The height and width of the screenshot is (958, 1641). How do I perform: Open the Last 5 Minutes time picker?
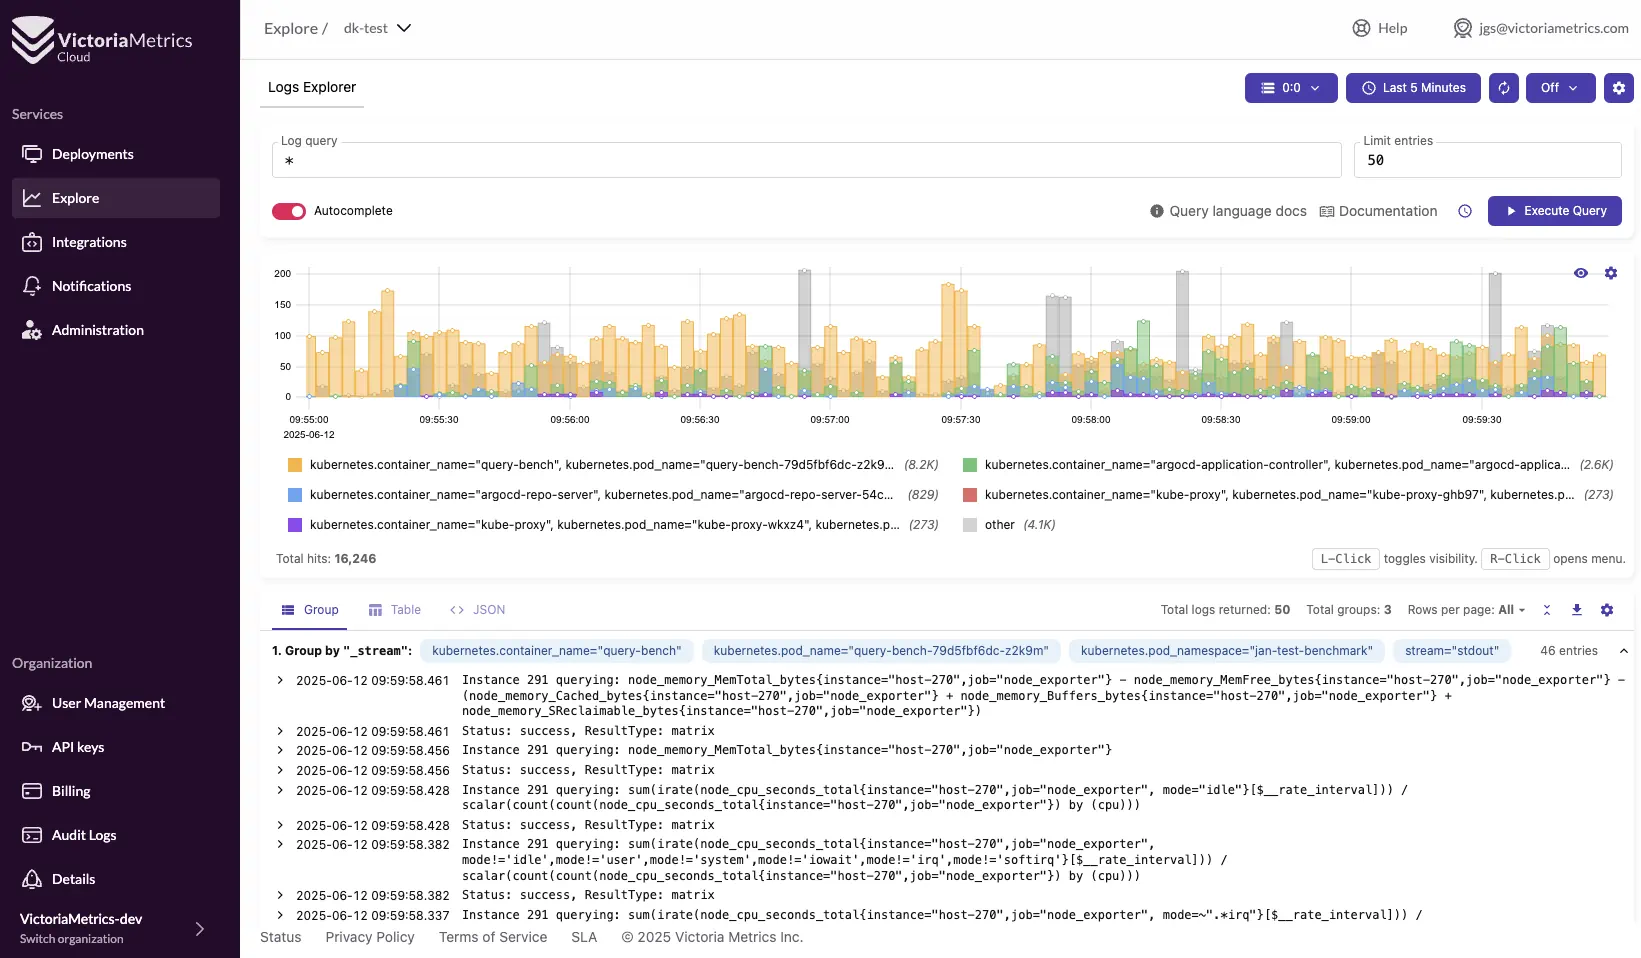click(x=1414, y=88)
